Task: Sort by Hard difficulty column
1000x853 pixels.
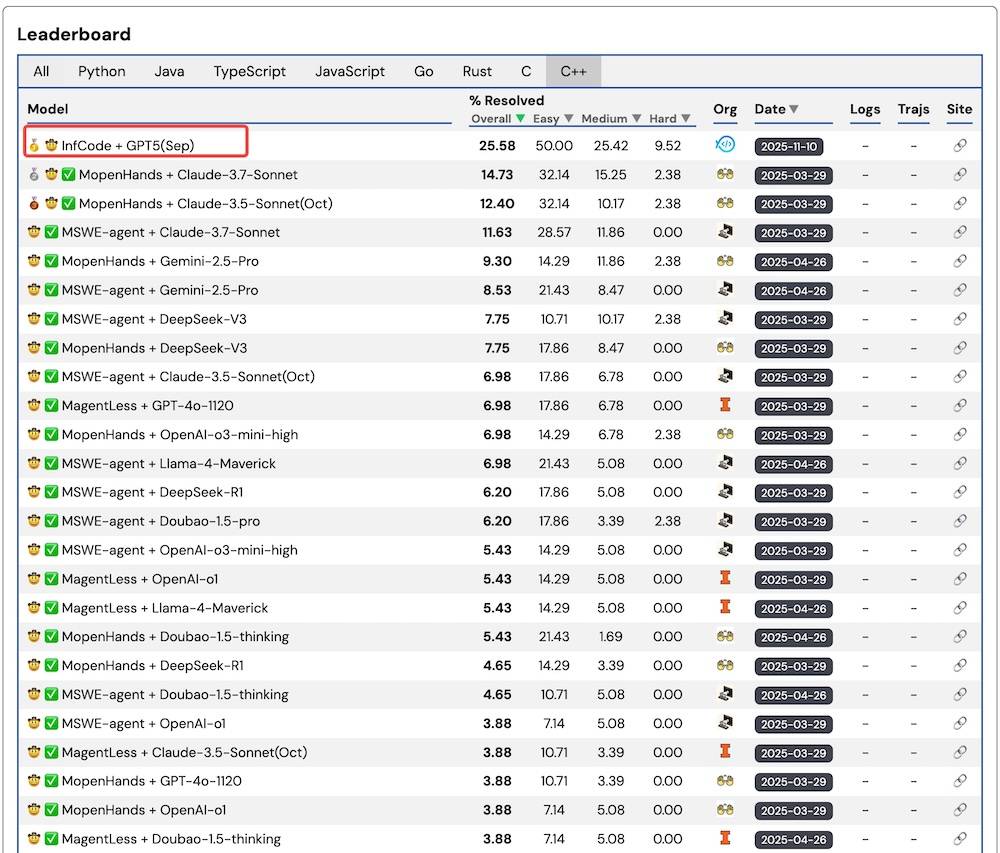Action: coord(669,119)
